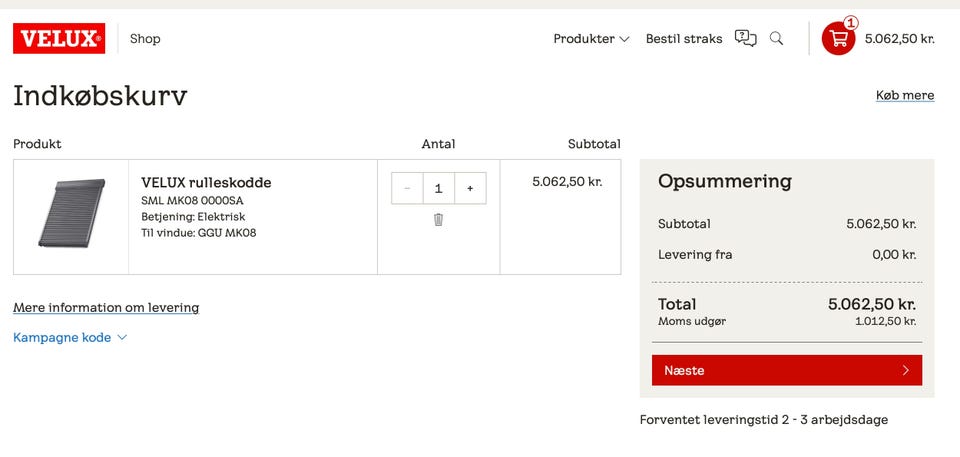Increase quantity with plus button

[x=470, y=188]
